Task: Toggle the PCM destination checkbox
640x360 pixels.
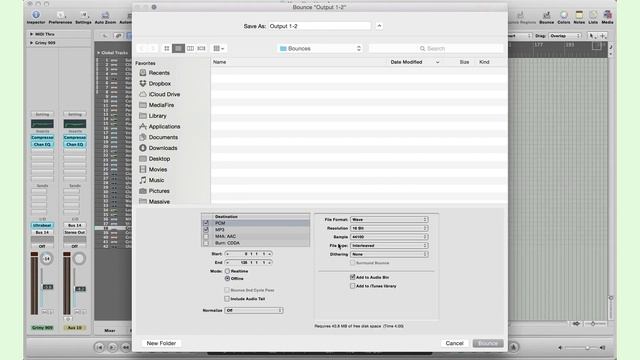Action: pos(206,223)
